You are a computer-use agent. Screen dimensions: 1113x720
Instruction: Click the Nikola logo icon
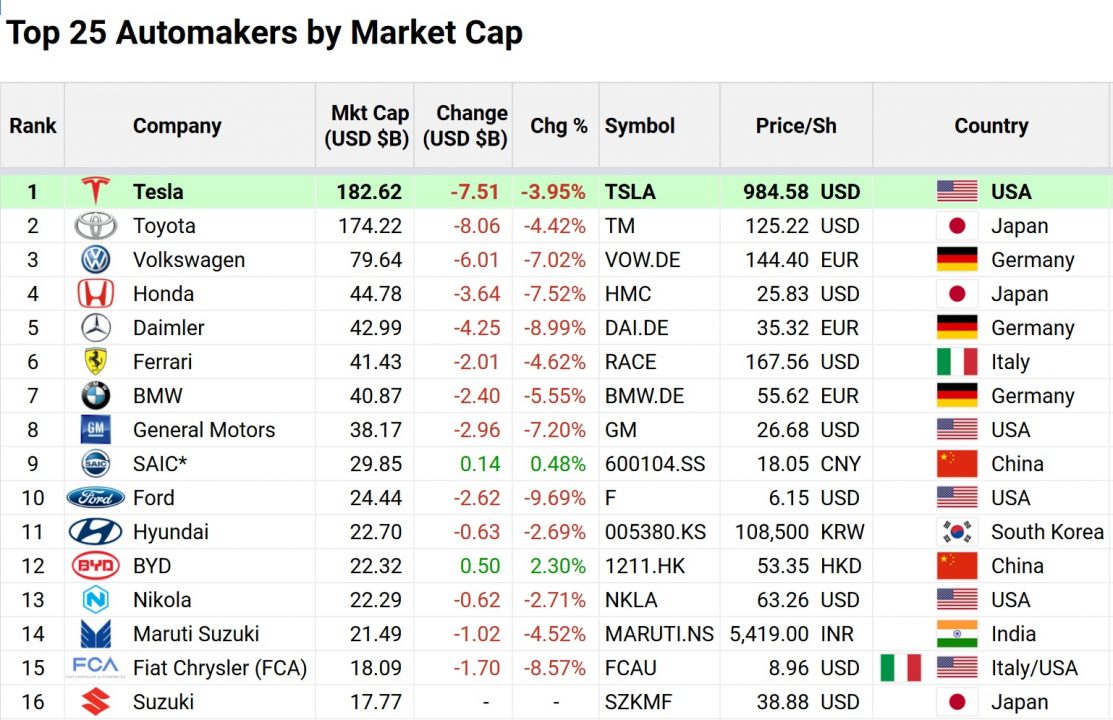tap(95, 600)
